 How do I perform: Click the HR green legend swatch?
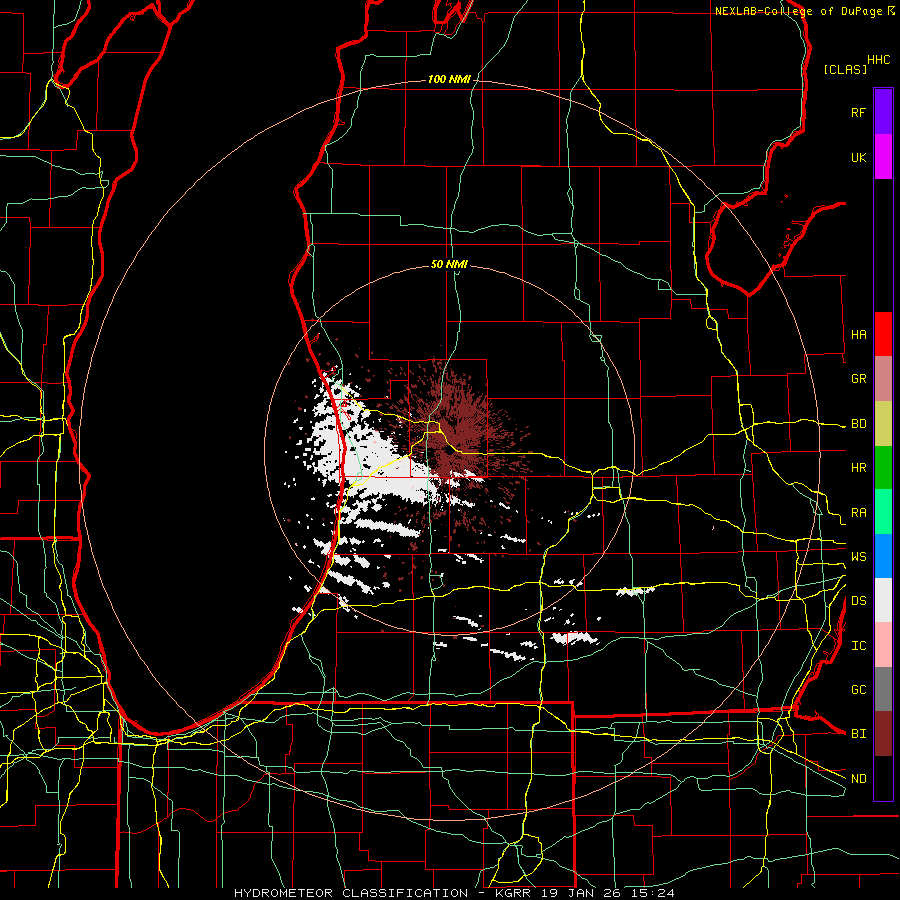pyautogui.click(x=883, y=468)
